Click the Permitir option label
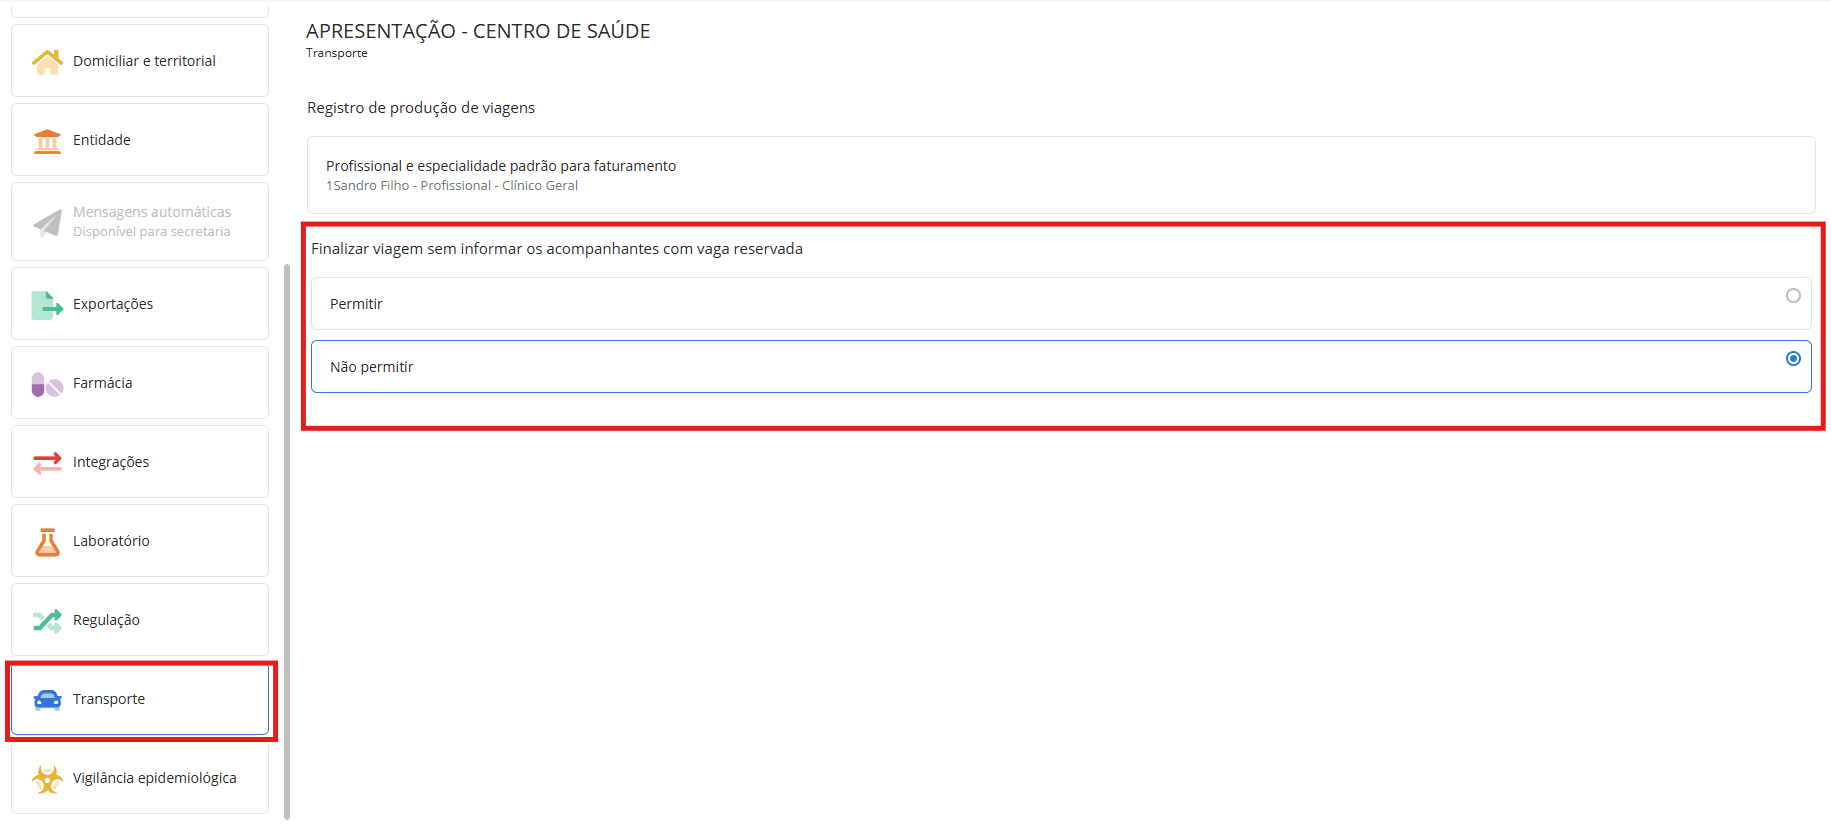The height and width of the screenshot is (826, 1831). 356,304
